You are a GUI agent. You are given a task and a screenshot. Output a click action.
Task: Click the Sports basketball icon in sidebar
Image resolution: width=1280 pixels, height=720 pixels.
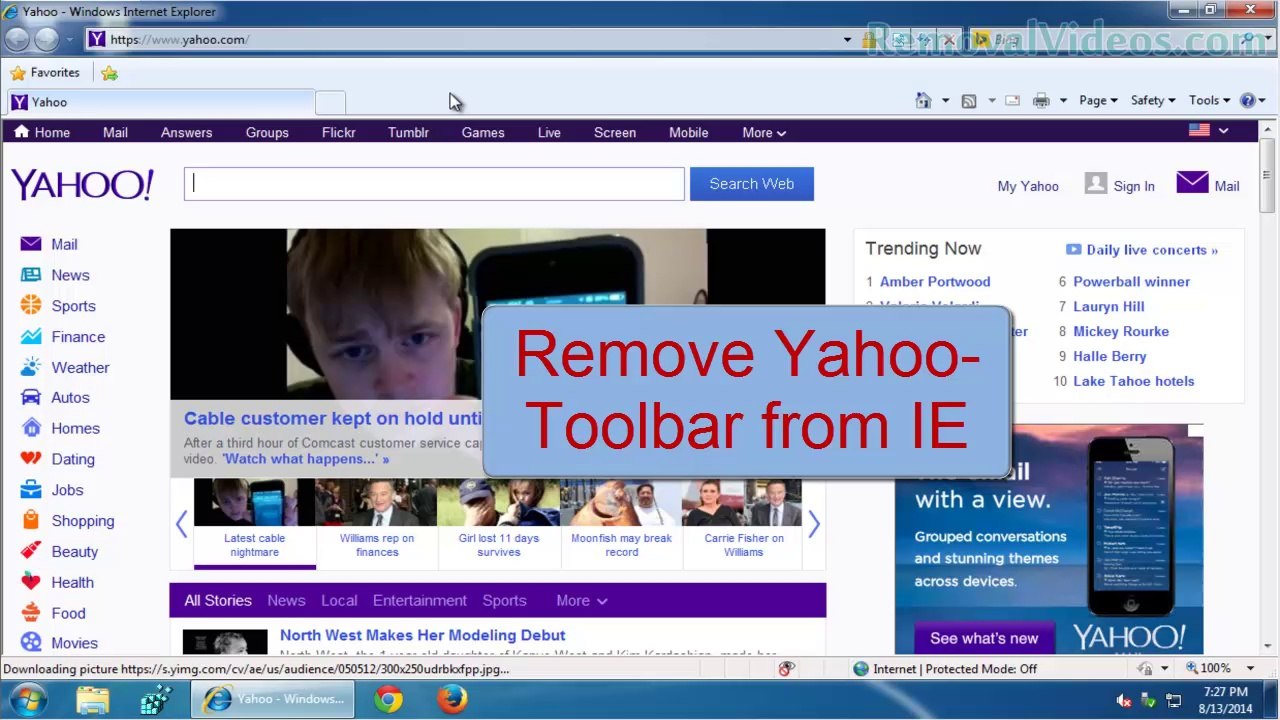click(31, 306)
